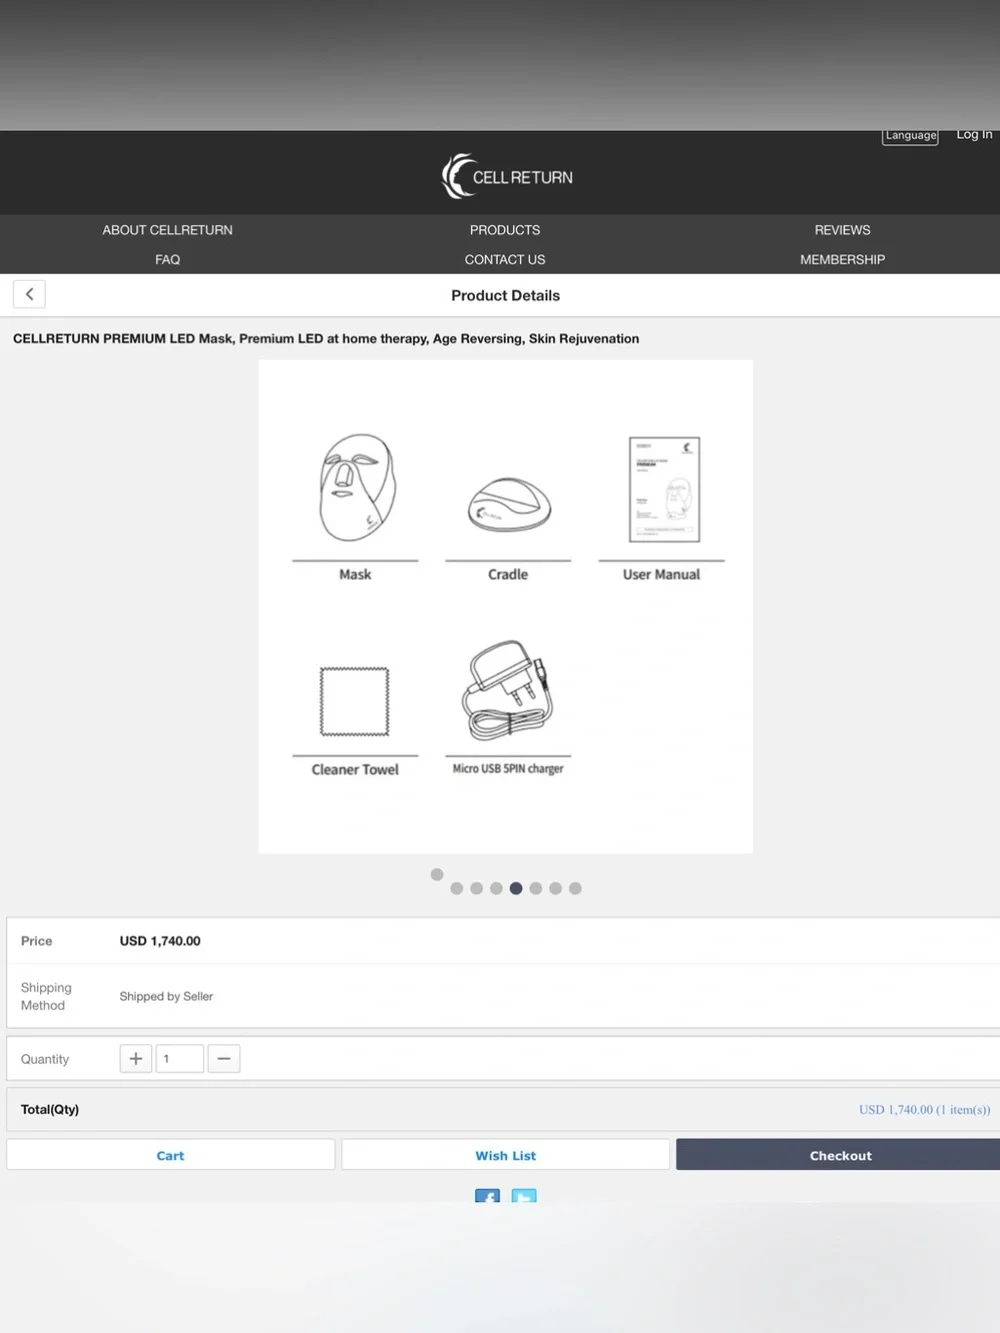Add the item to Cart
The height and width of the screenshot is (1333, 1000).
point(170,1155)
